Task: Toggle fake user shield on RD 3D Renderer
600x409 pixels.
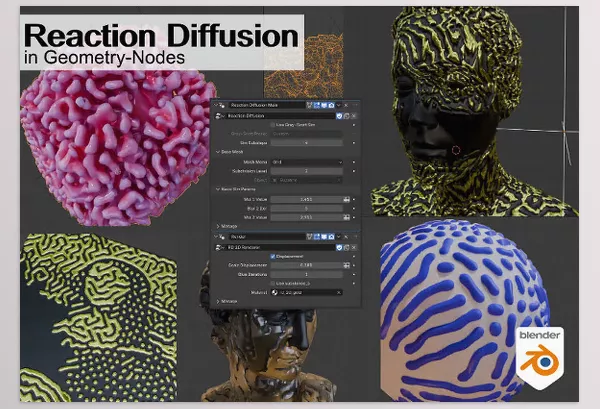Action: tap(339, 248)
